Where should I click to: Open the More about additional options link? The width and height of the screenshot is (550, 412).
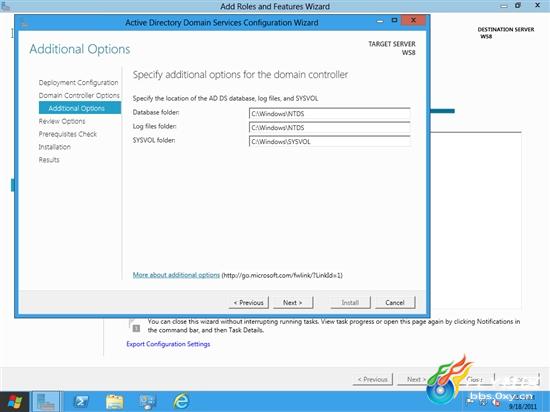click(176, 275)
